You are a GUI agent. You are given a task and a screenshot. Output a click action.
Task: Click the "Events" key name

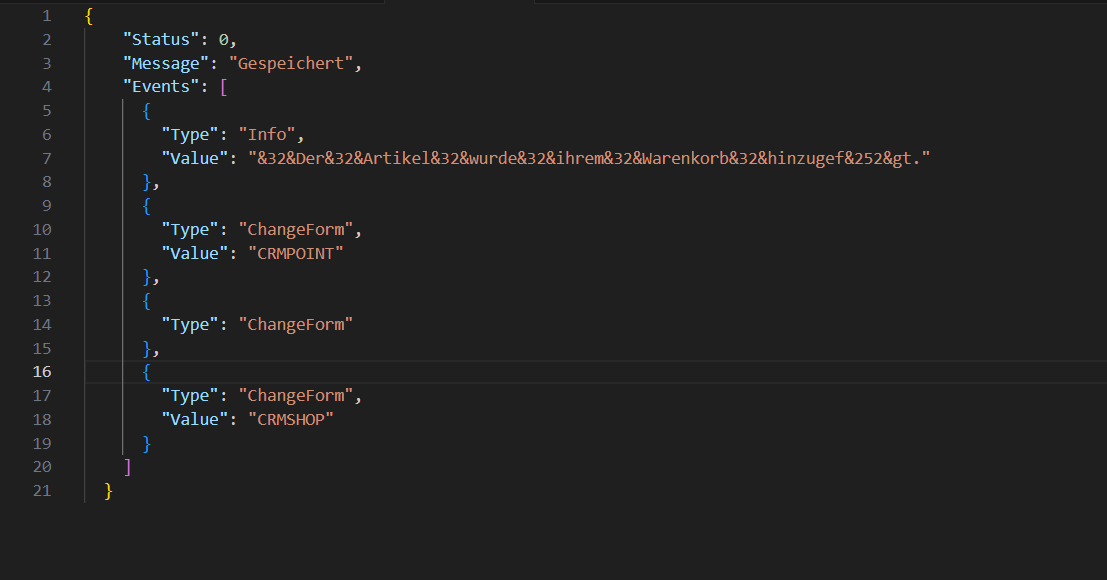(x=160, y=87)
